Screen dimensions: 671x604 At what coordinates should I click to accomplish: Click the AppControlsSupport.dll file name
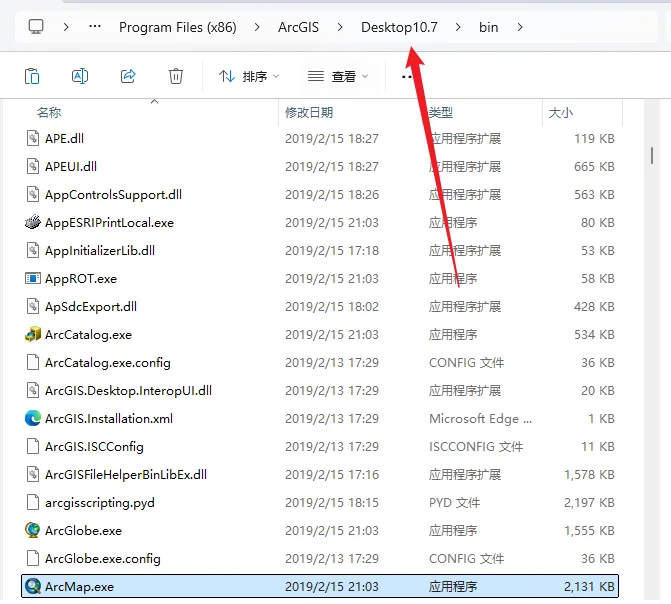point(113,195)
